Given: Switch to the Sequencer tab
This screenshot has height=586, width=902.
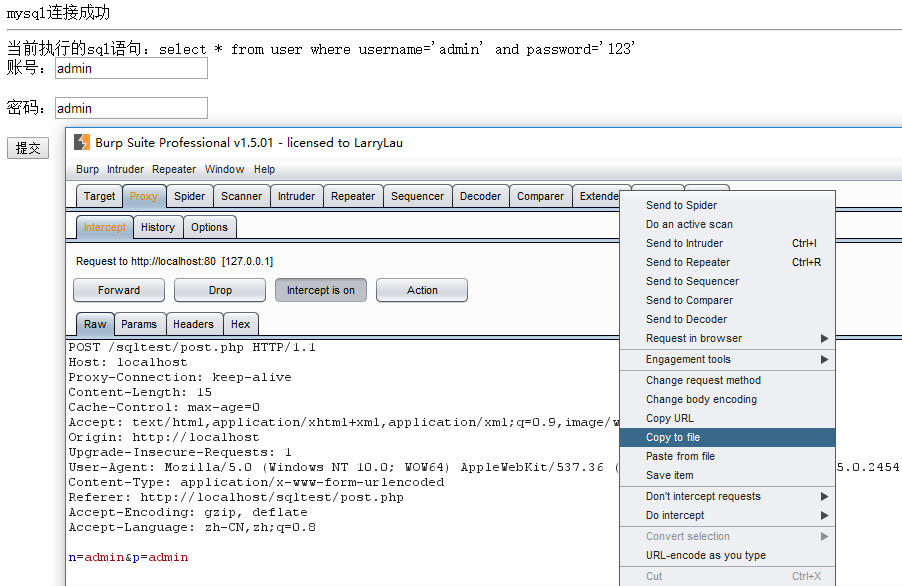Looking at the screenshot, I should (x=418, y=196).
